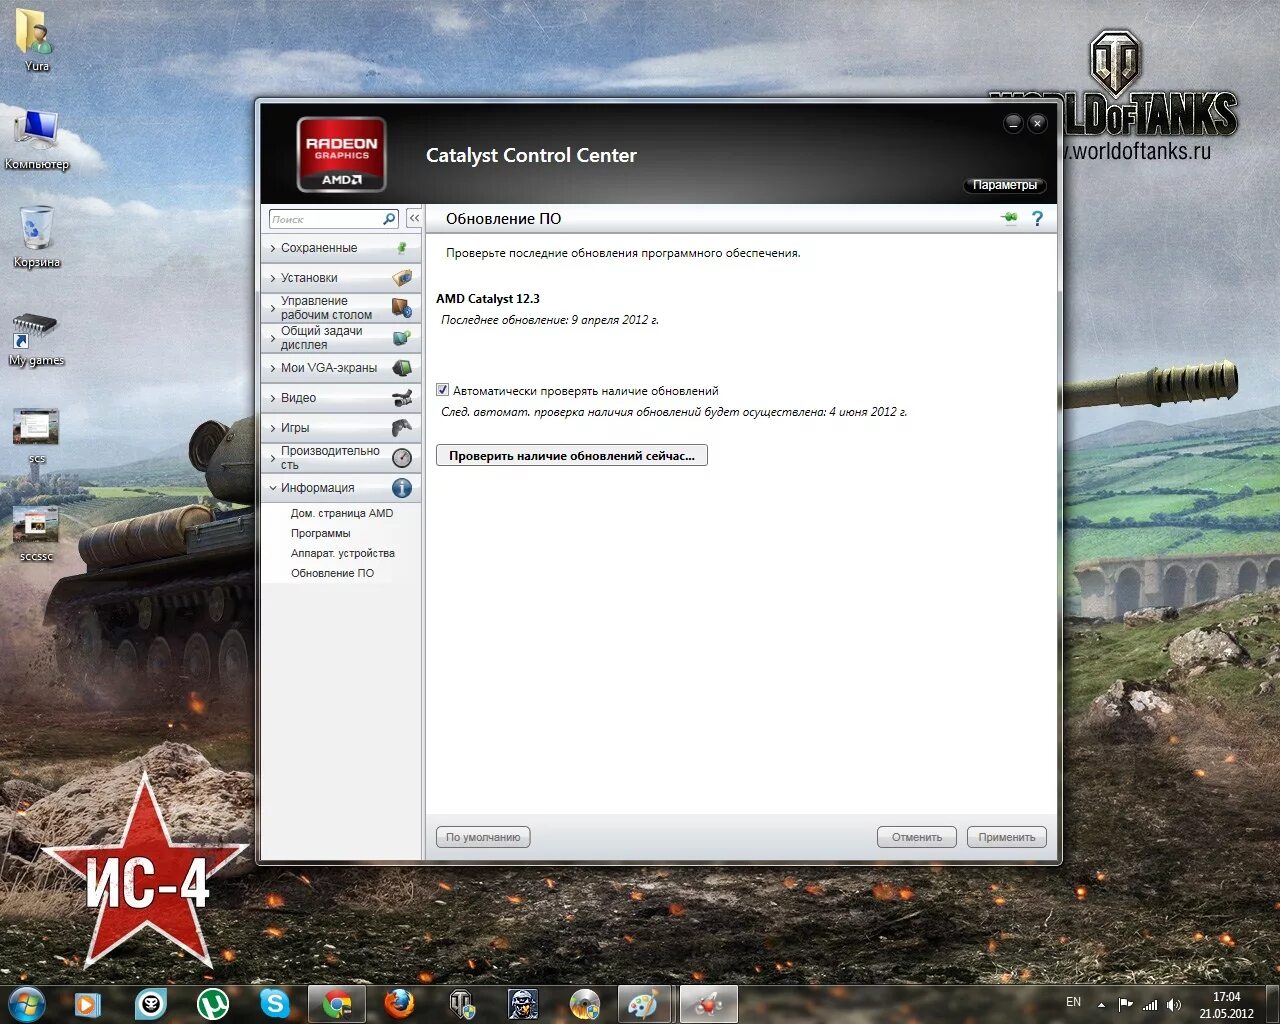This screenshot has width=1280, height=1024.
Task: Click the Gaming controller icon
Action: coord(402,428)
